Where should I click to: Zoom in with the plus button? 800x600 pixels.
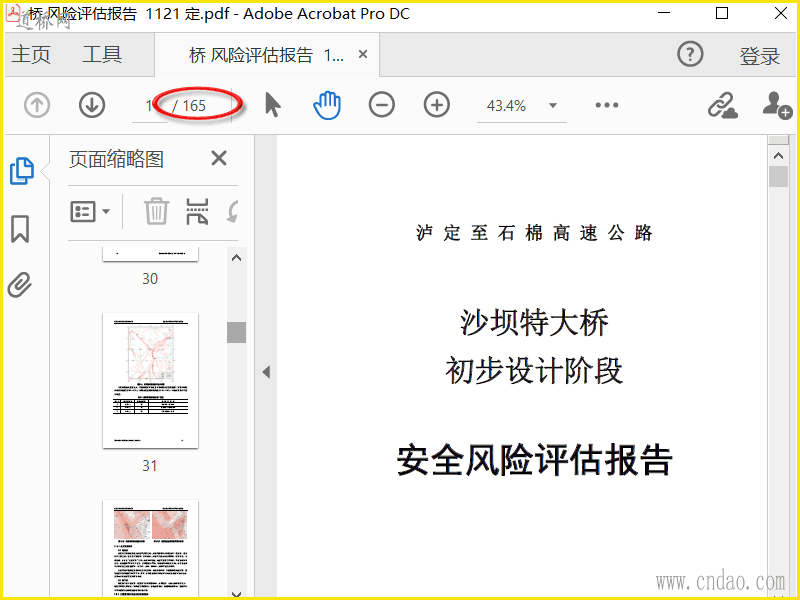click(437, 105)
